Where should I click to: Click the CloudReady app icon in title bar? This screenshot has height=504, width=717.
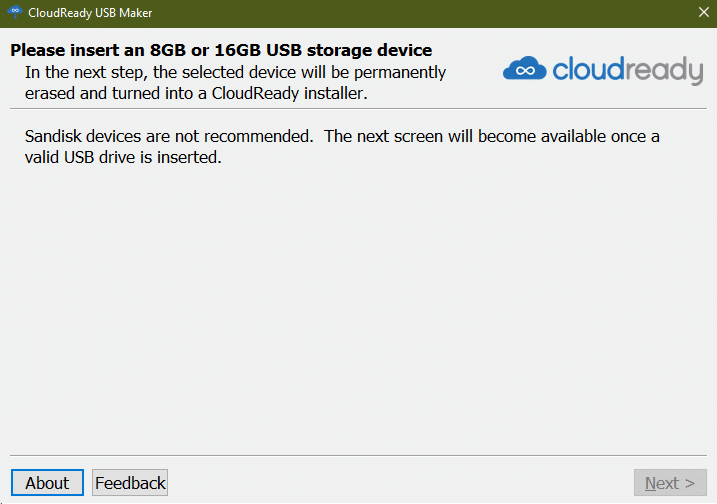[14, 12]
